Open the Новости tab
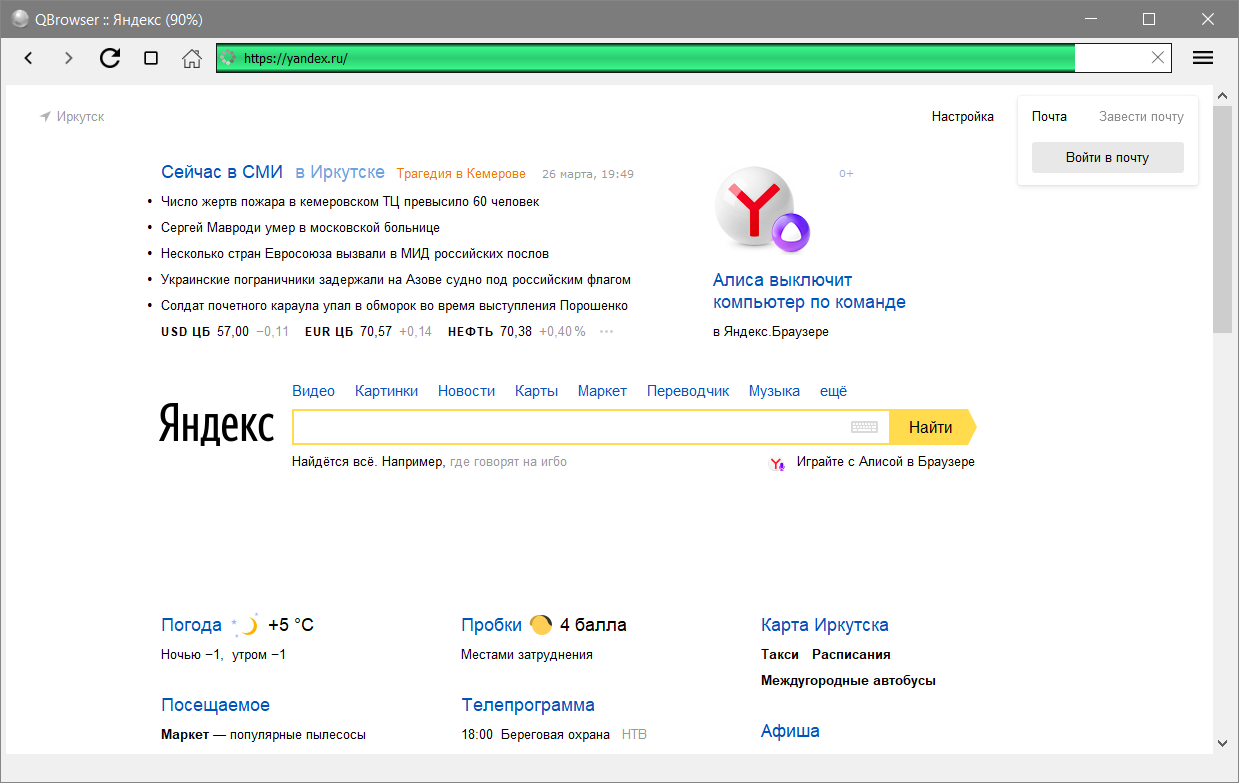 (466, 391)
